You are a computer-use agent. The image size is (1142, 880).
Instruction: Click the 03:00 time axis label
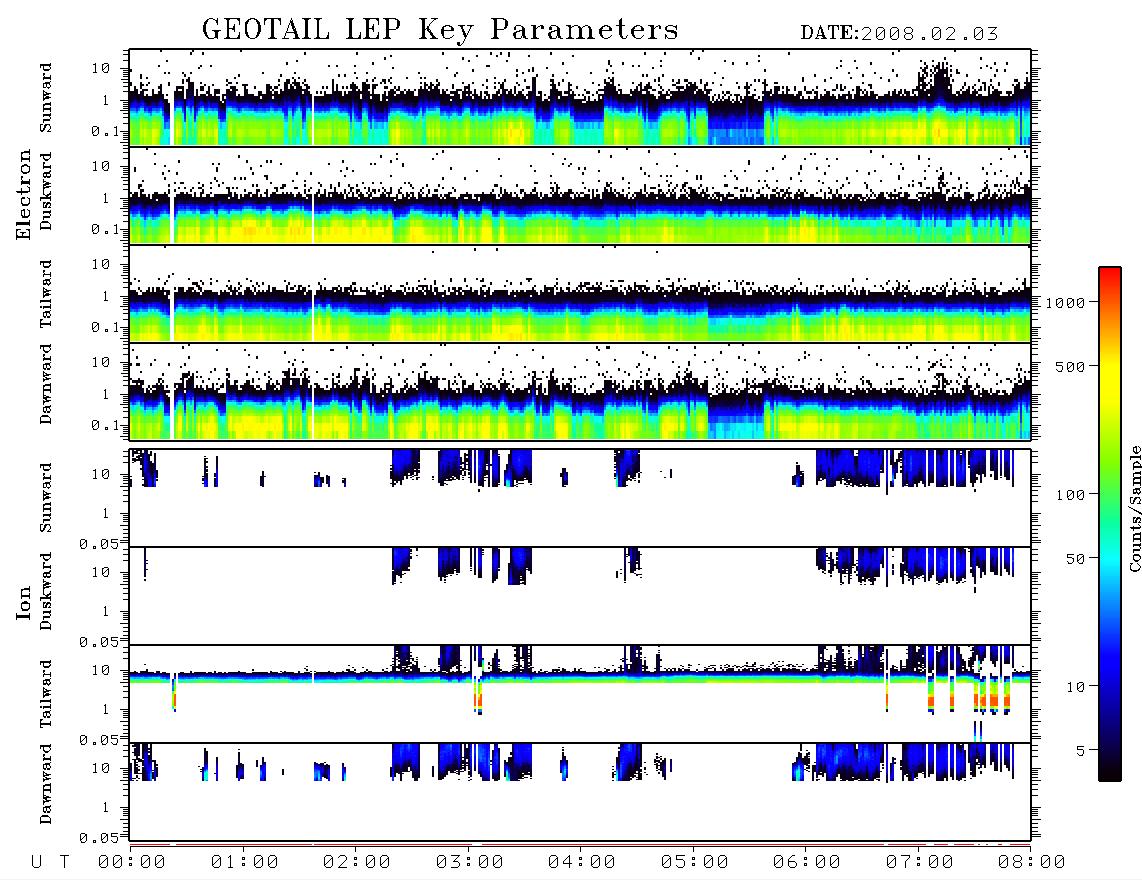point(470,863)
